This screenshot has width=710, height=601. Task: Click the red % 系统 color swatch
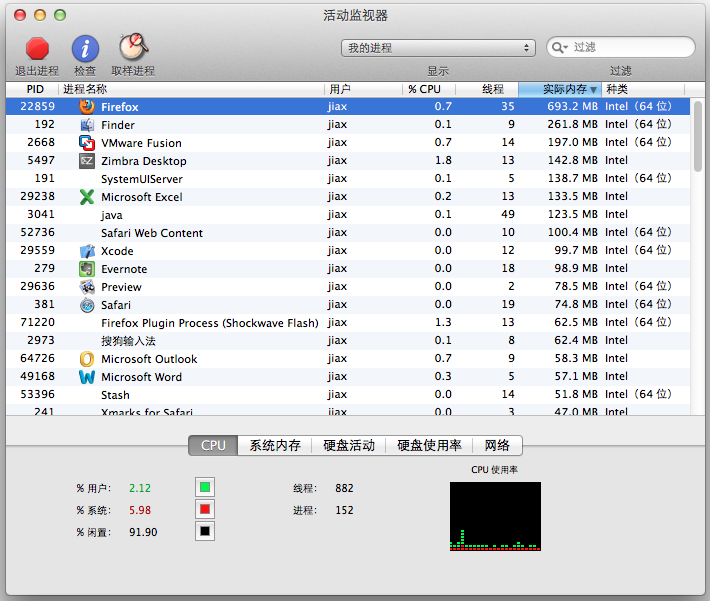204,510
